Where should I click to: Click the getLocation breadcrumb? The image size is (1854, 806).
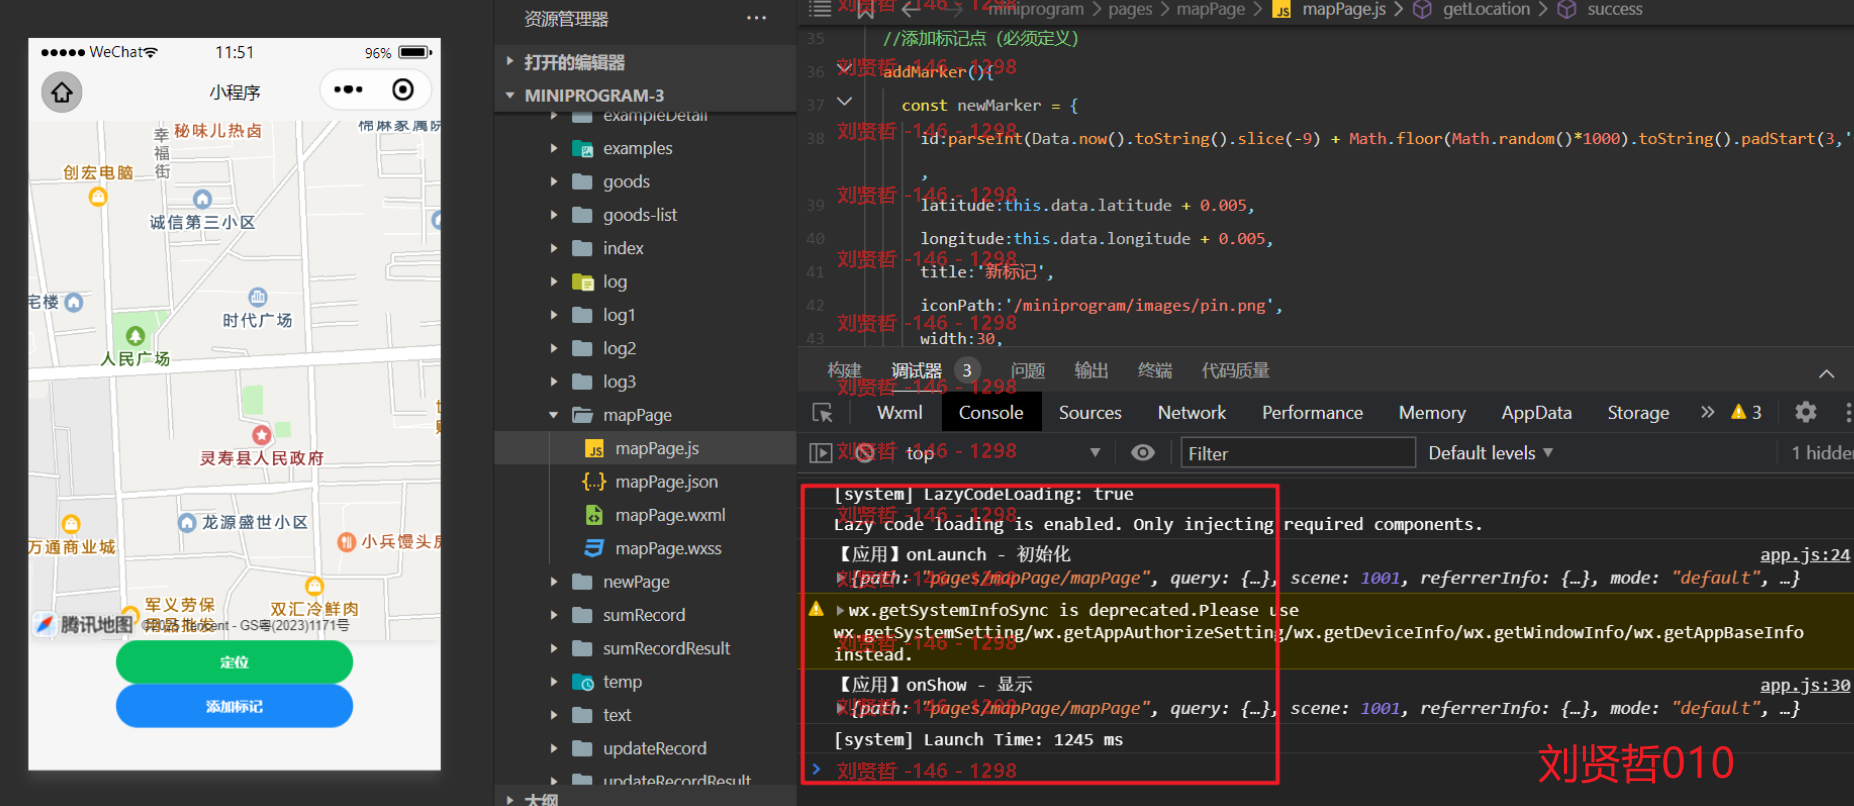point(1485,9)
